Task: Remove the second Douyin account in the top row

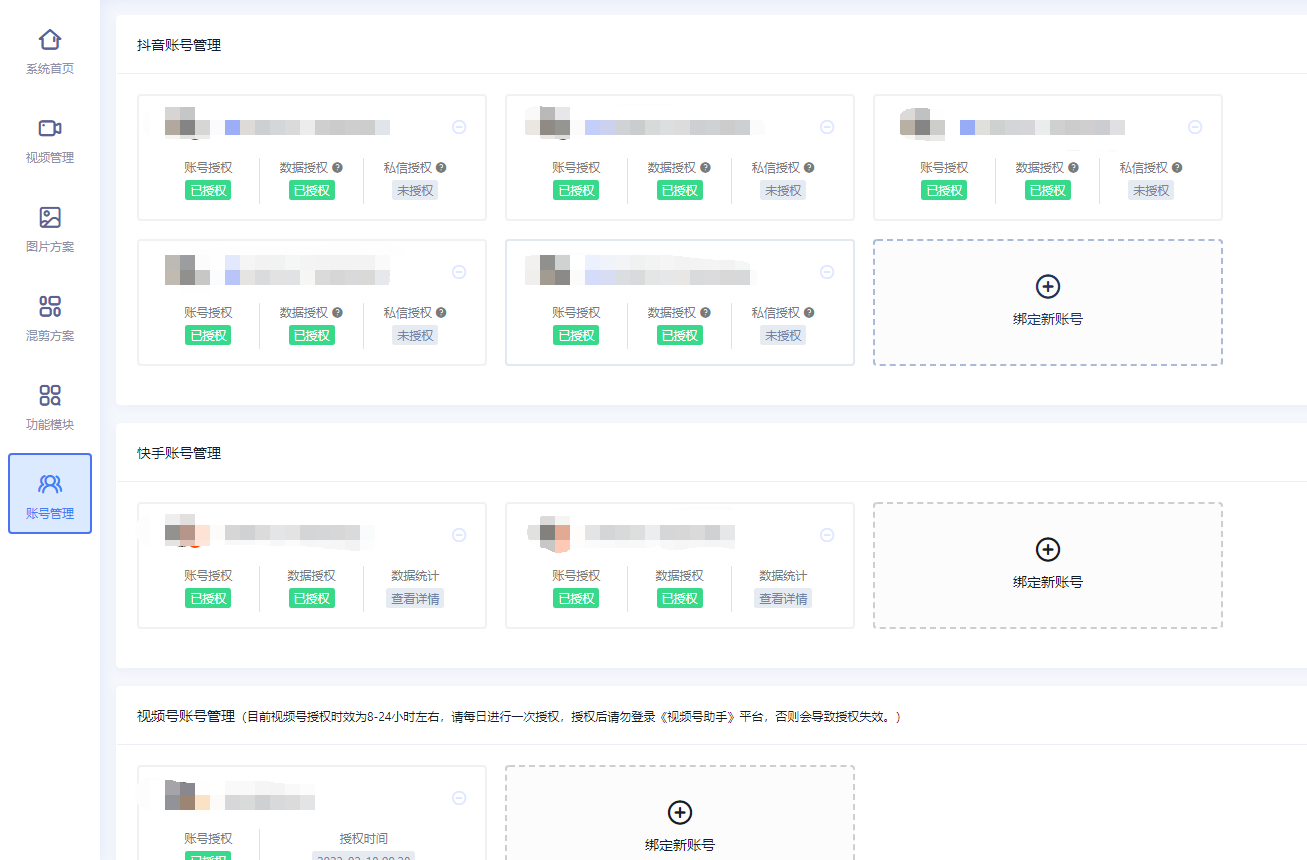Action: click(x=827, y=127)
